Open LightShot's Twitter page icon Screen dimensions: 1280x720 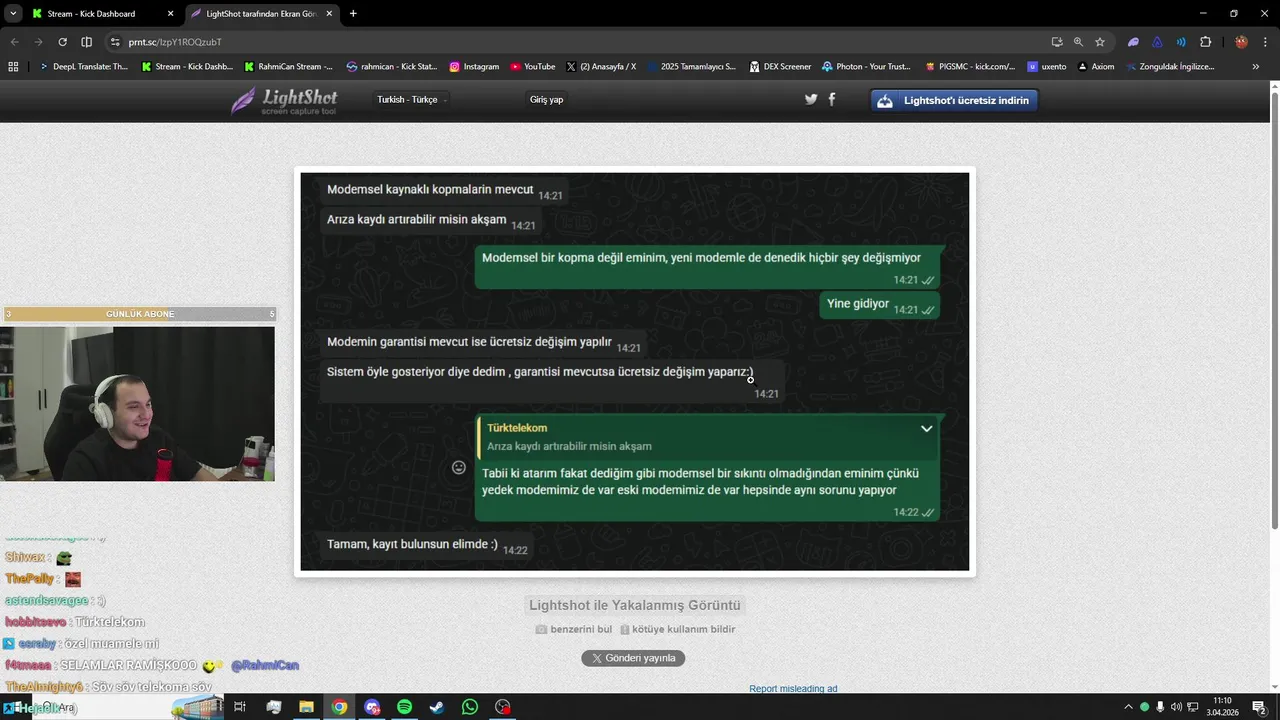pos(811,99)
